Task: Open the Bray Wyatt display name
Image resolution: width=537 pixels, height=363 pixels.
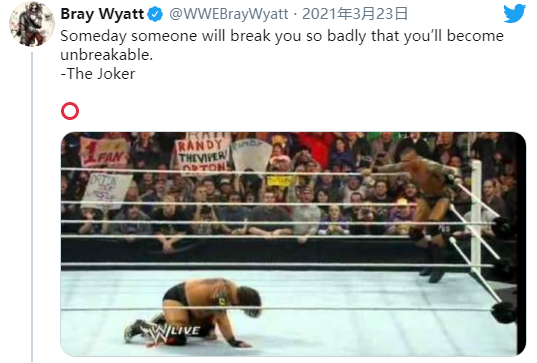Action: pos(102,14)
